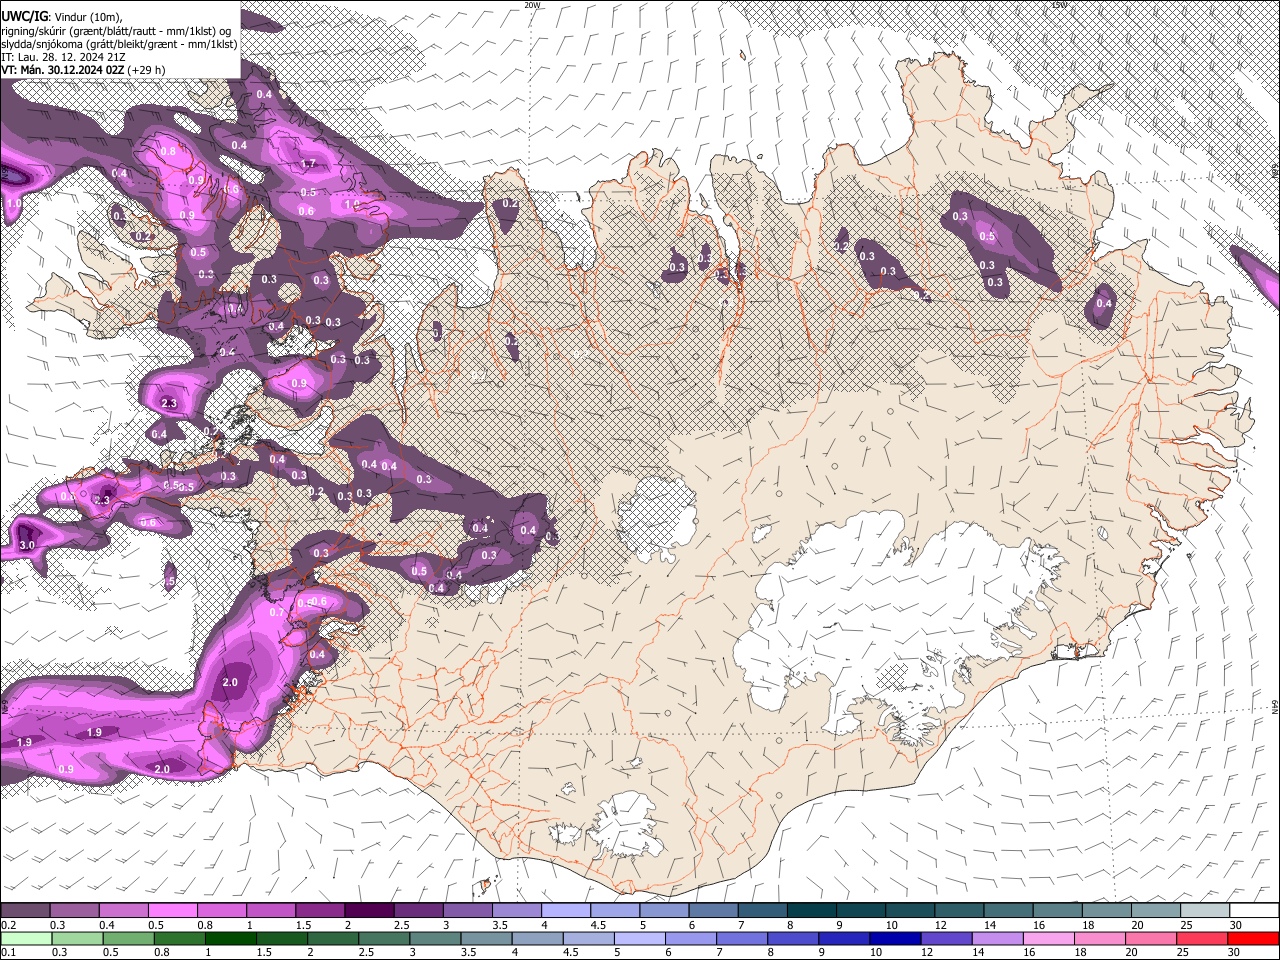1280x960 pixels.
Task: Click the 0.7 value on the map
Action: point(277,611)
